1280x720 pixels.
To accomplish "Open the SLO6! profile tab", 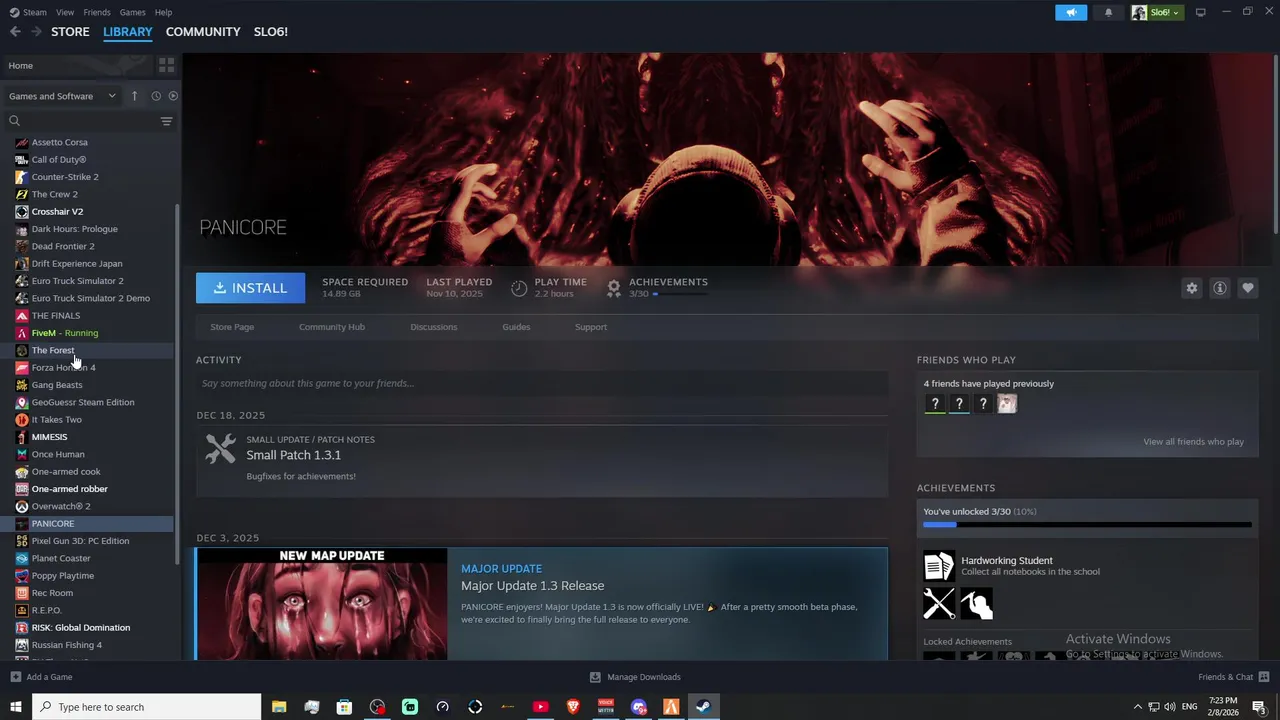I will coord(271,32).
